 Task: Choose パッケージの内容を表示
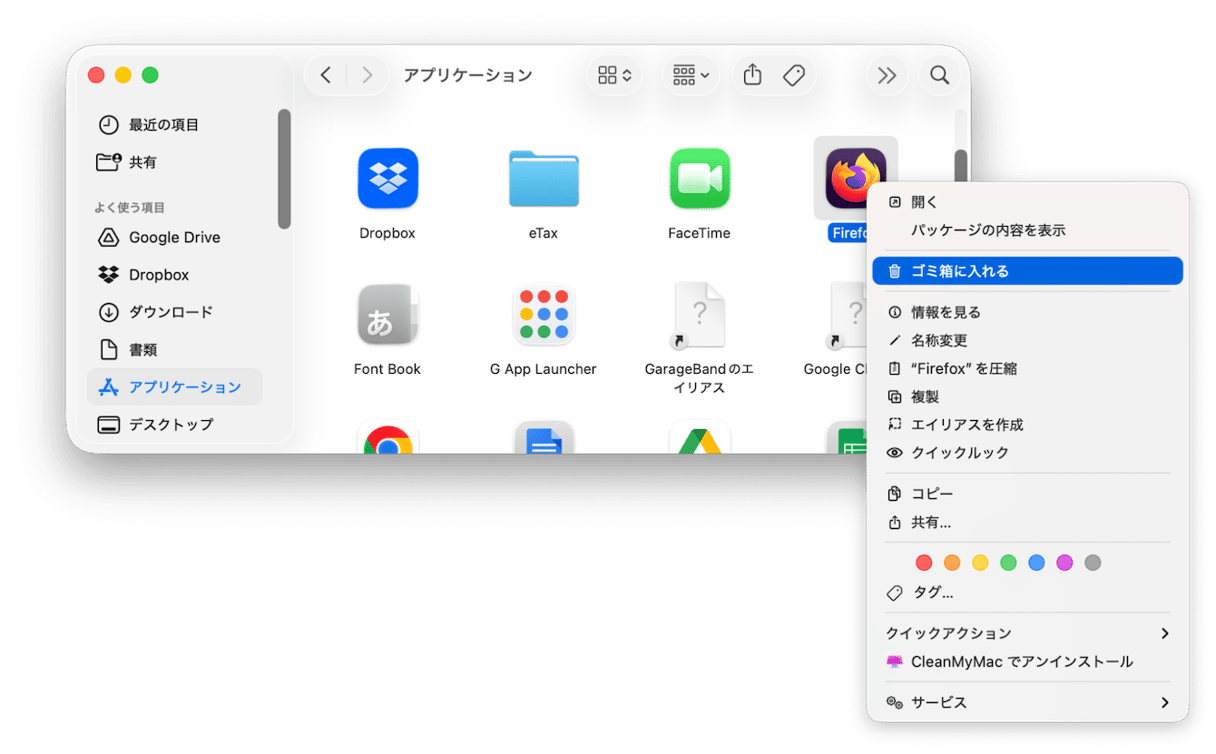[1027, 230]
